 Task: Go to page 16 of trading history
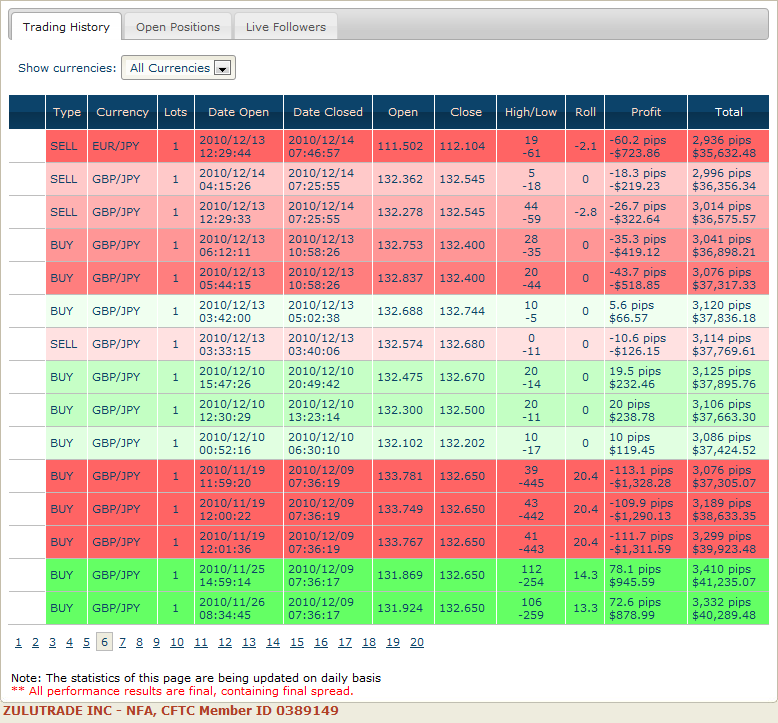click(x=321, y=642)
